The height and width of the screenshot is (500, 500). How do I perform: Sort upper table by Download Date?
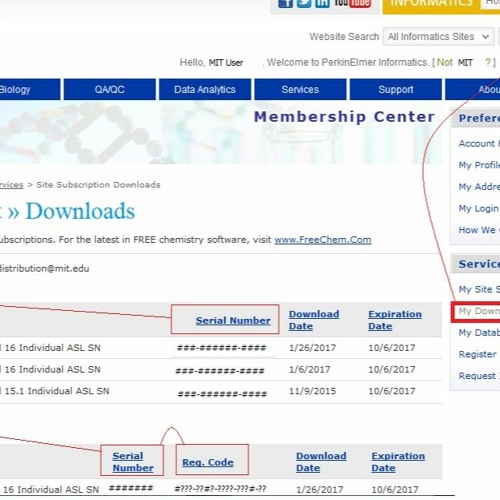click(x=314, y=320)
